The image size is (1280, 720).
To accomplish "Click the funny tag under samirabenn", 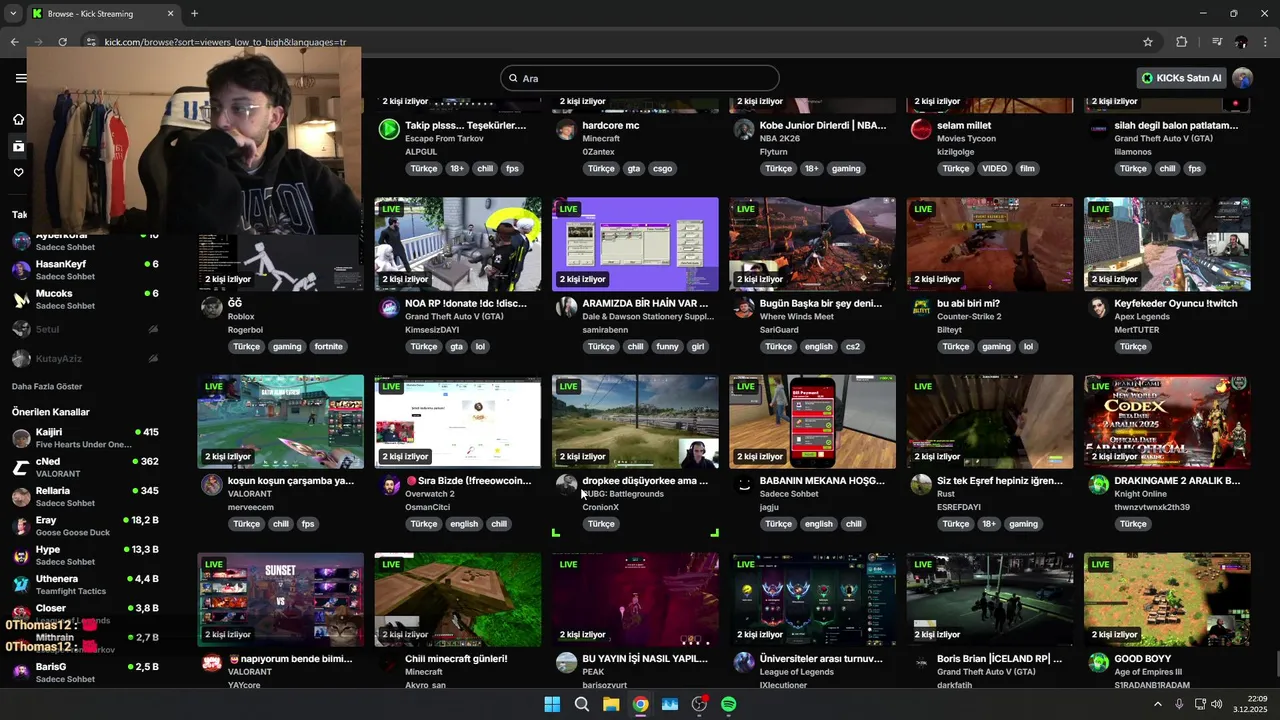I will [x=667, y=346].
